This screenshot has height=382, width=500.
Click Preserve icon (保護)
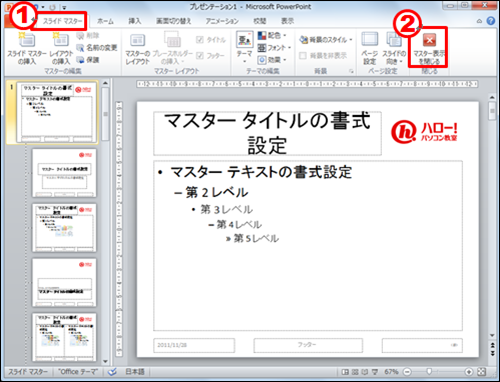click(88, 60)
